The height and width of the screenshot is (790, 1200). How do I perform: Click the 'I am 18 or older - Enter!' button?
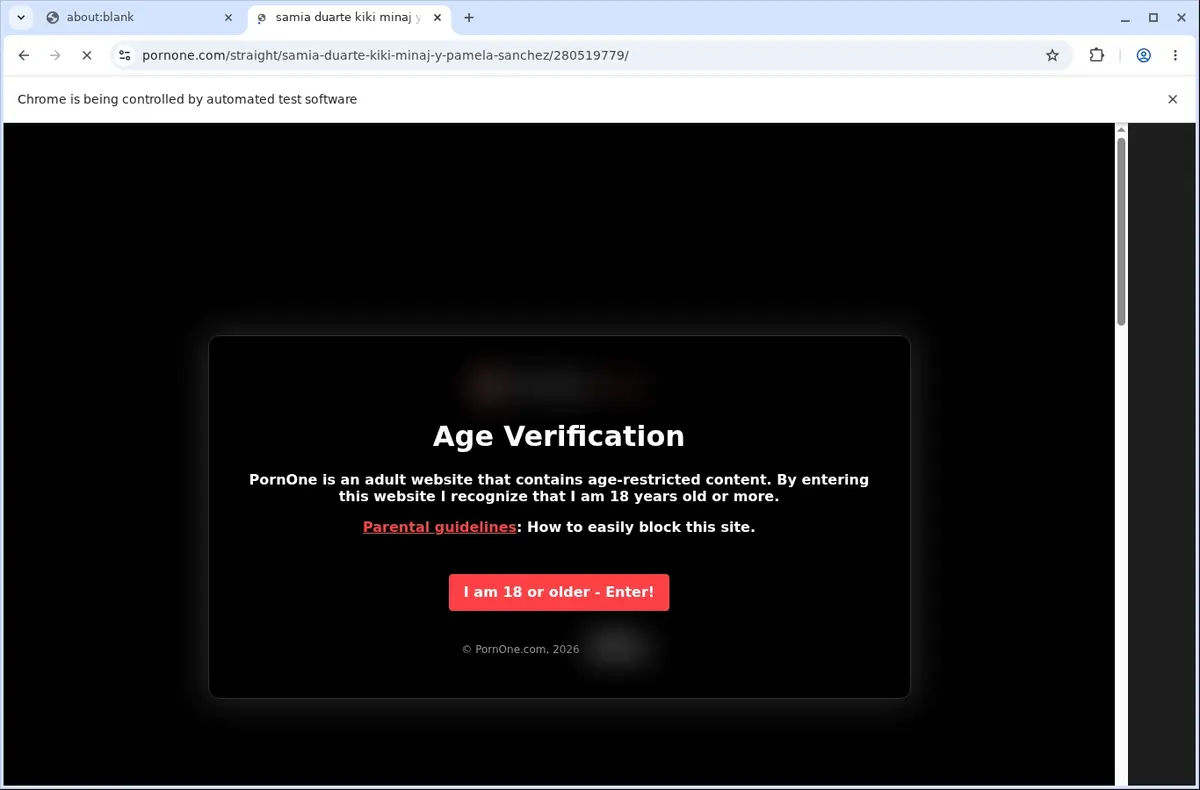tap(559, 592)
